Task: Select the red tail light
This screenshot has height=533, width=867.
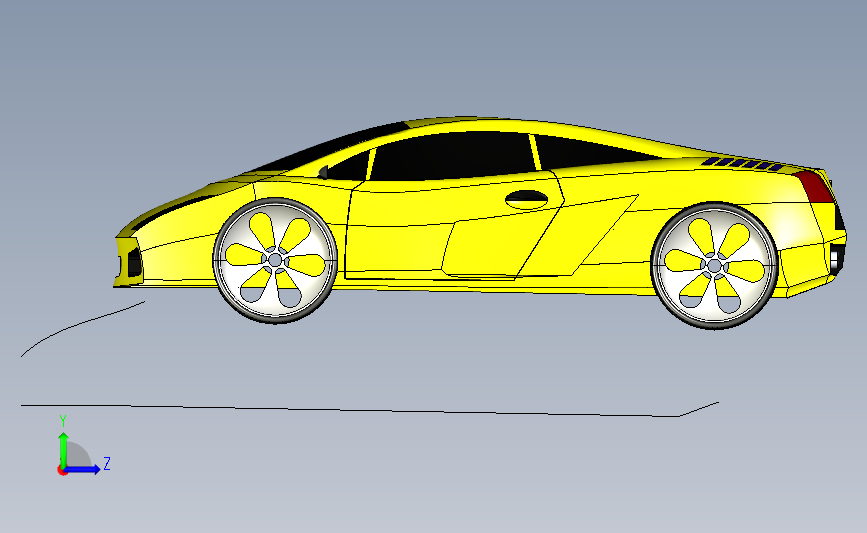Action: coord(814,186)
